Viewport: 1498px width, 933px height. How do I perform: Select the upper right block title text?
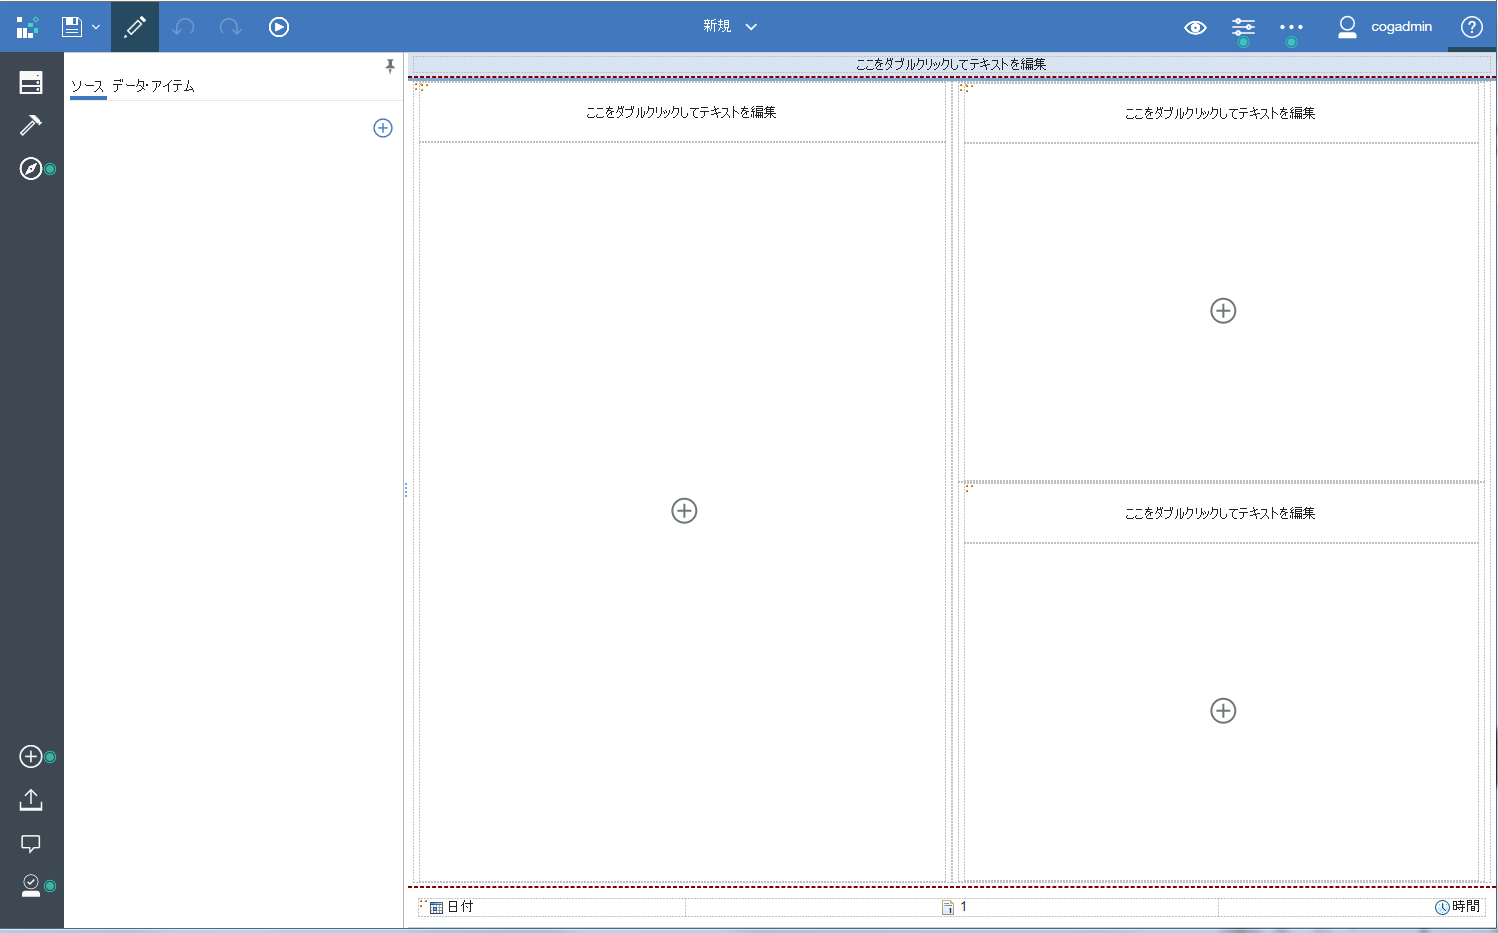pyautogui.click(x=1220, y=113)
